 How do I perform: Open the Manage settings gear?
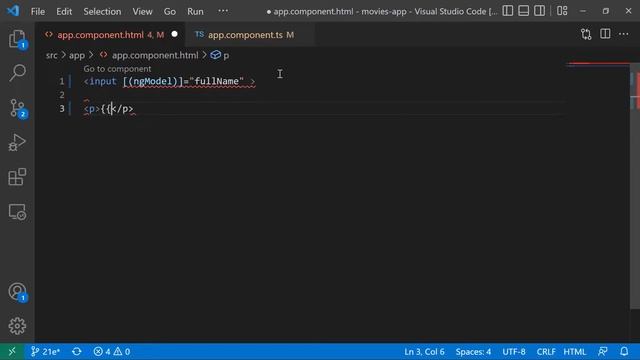tap(17, 326)
